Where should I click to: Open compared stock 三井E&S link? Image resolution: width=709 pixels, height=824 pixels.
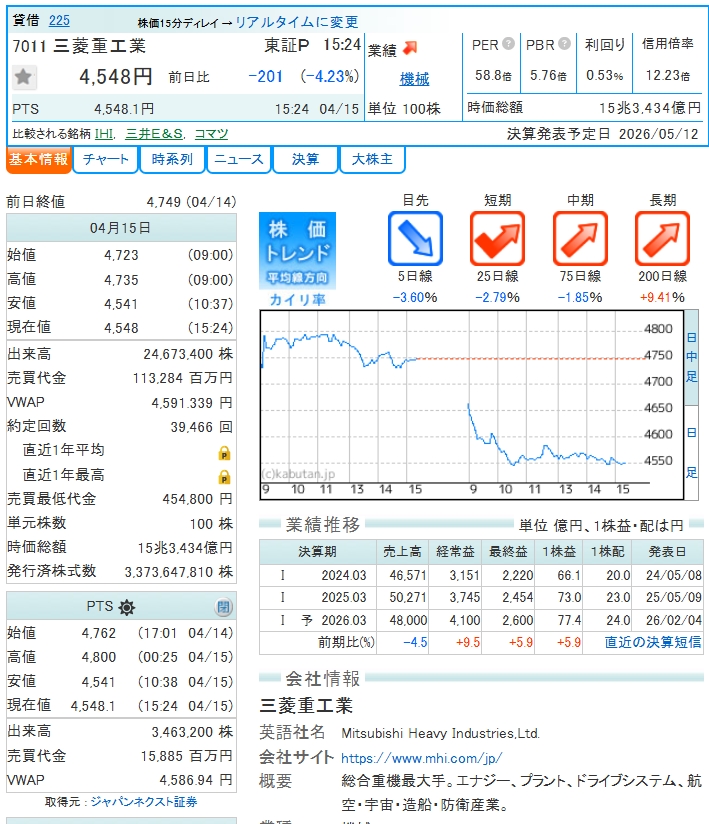pos(154,134)
